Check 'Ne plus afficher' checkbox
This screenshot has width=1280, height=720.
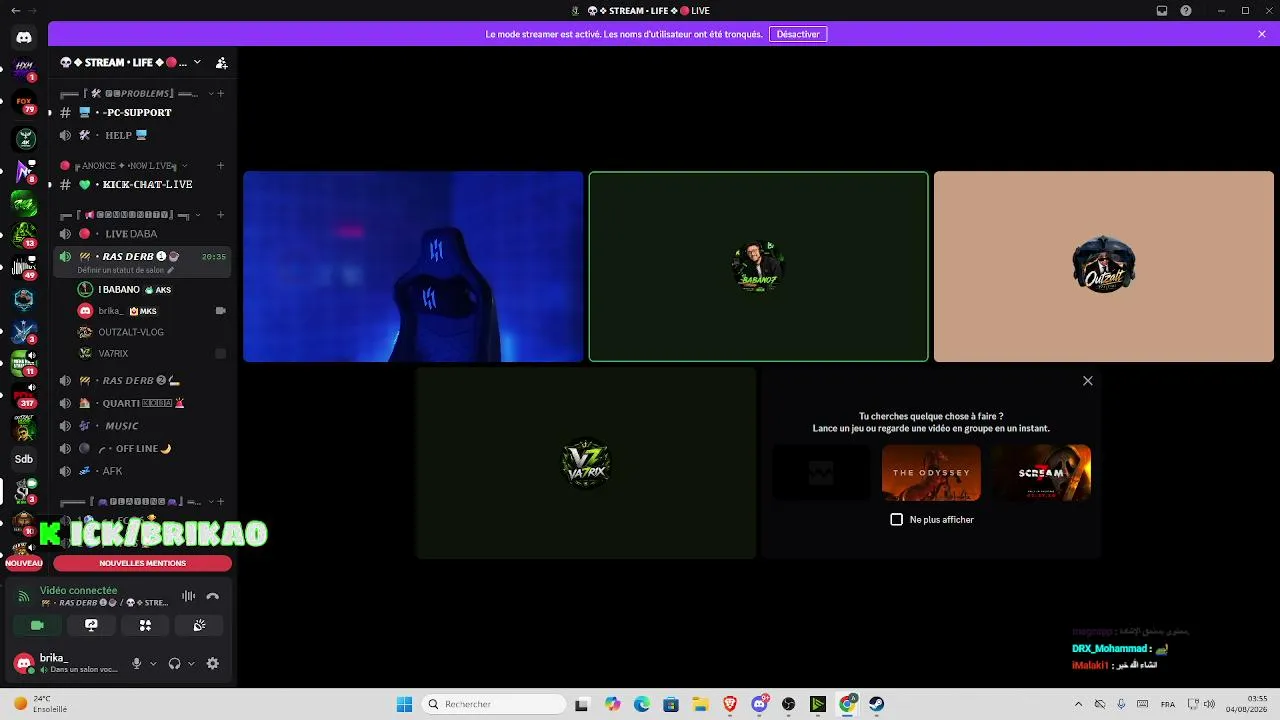(897, 519)
